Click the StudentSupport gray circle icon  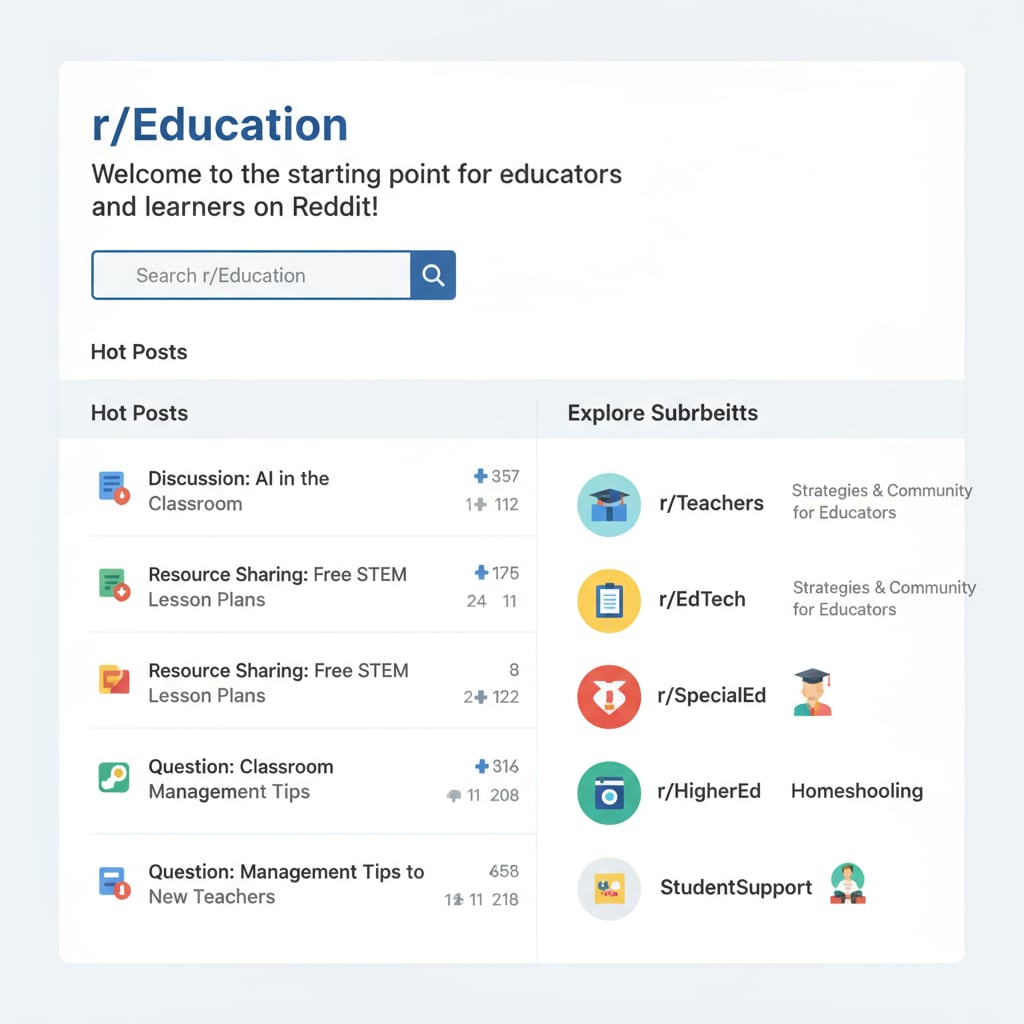point(609,888)
